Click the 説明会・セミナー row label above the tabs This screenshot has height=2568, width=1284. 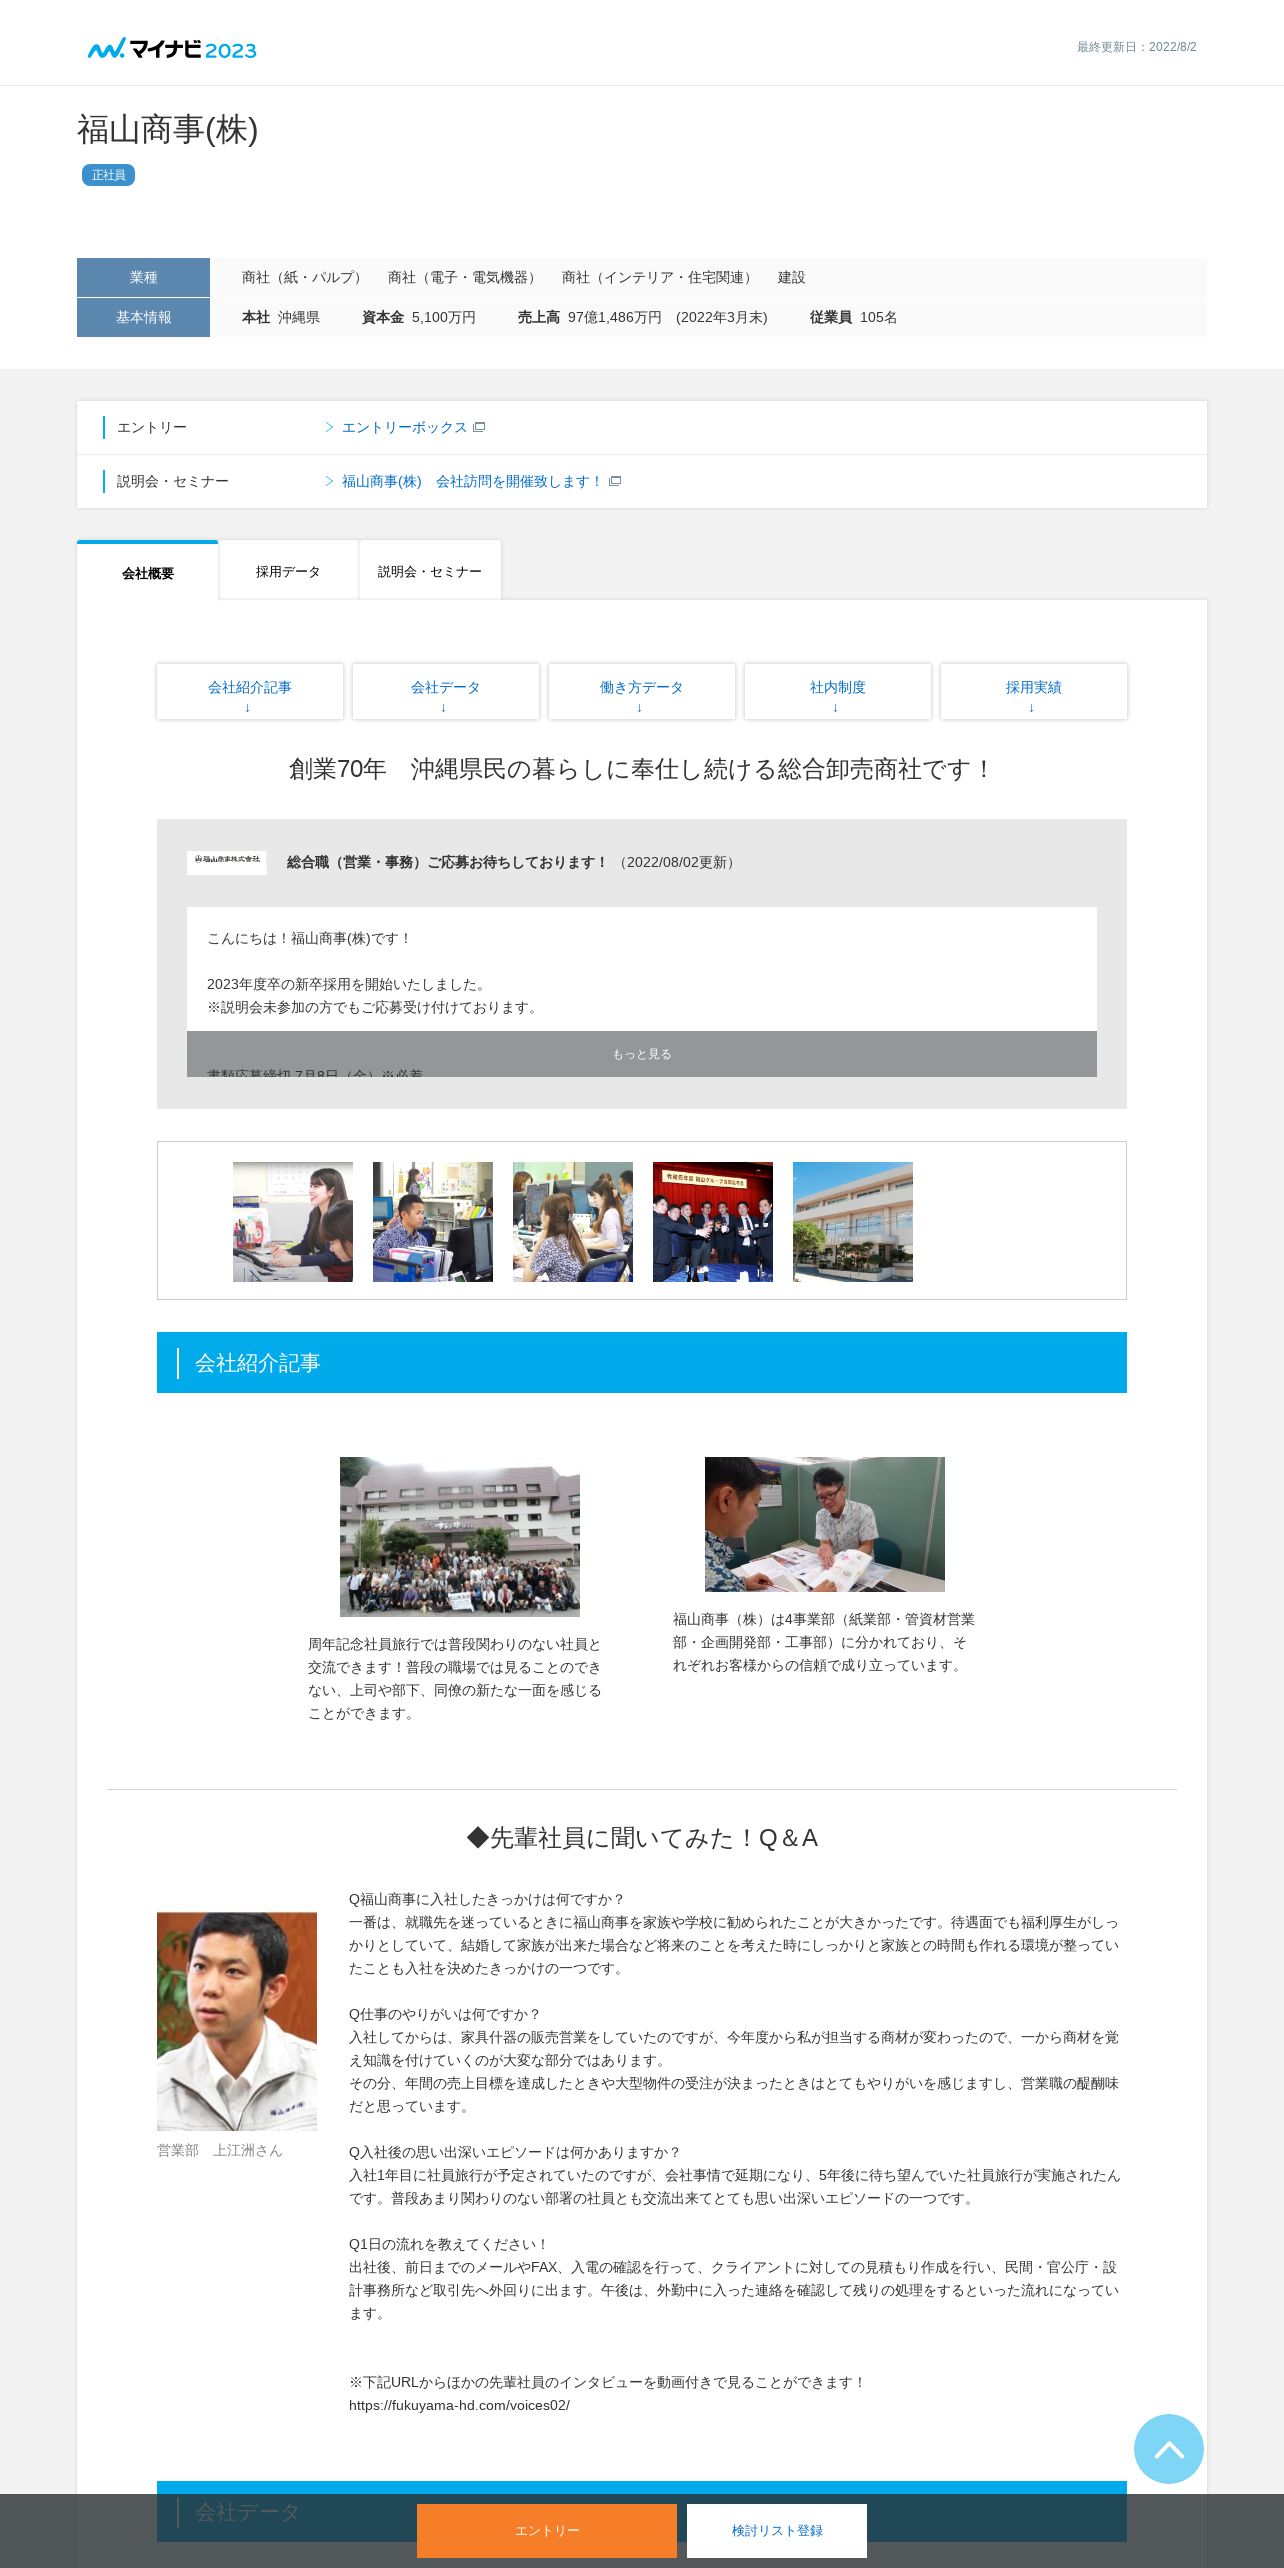173,481
